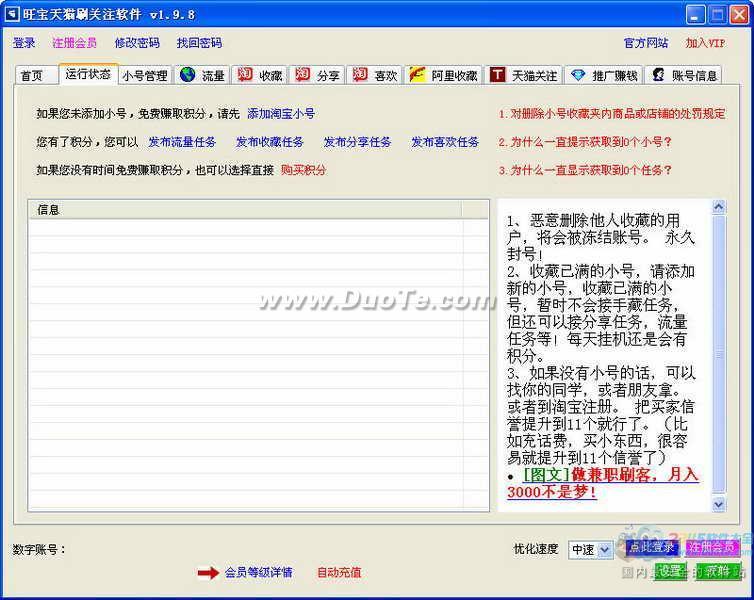Click the 找回密码 link
The height and width of the screenshot is (600, 754).
pos(200,43)
